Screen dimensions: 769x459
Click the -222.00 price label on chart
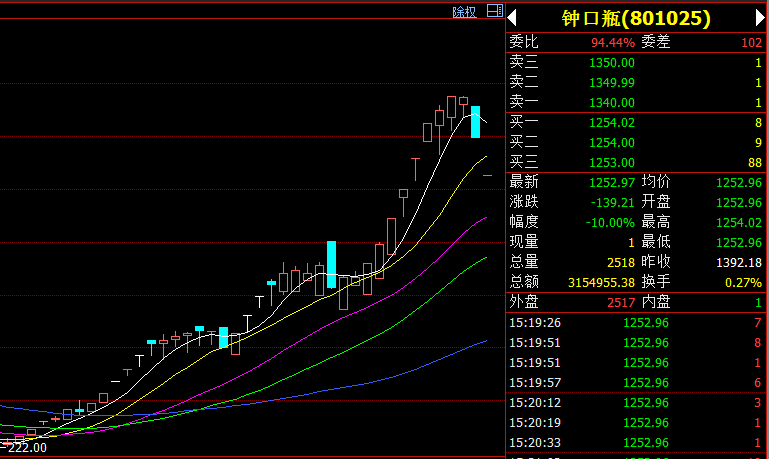pos(25,448)
